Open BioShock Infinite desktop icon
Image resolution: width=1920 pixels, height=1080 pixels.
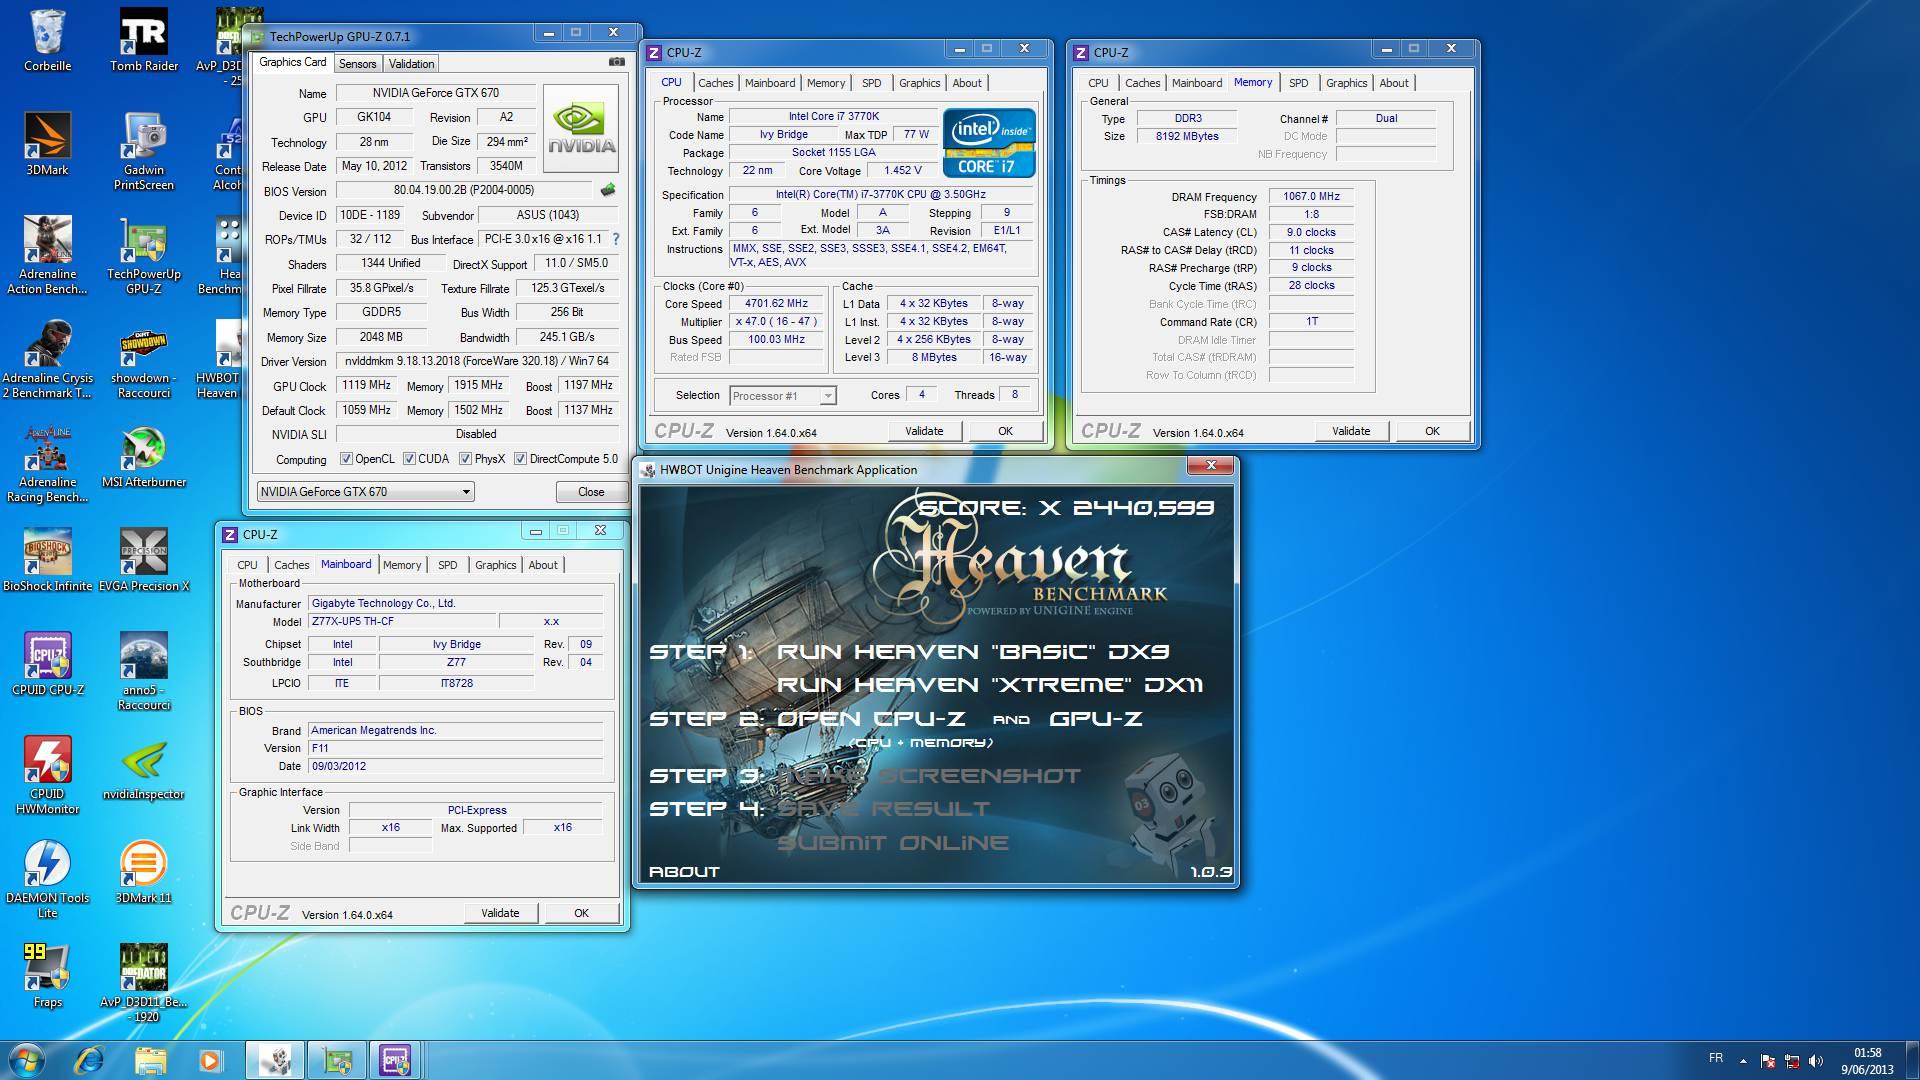[x=47, y=560]
